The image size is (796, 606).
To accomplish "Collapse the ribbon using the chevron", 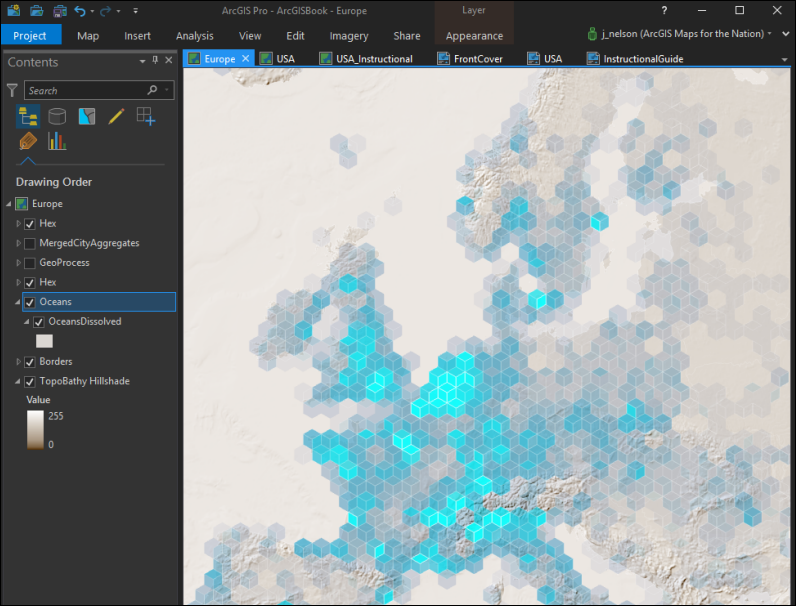I will pos(785,34).
